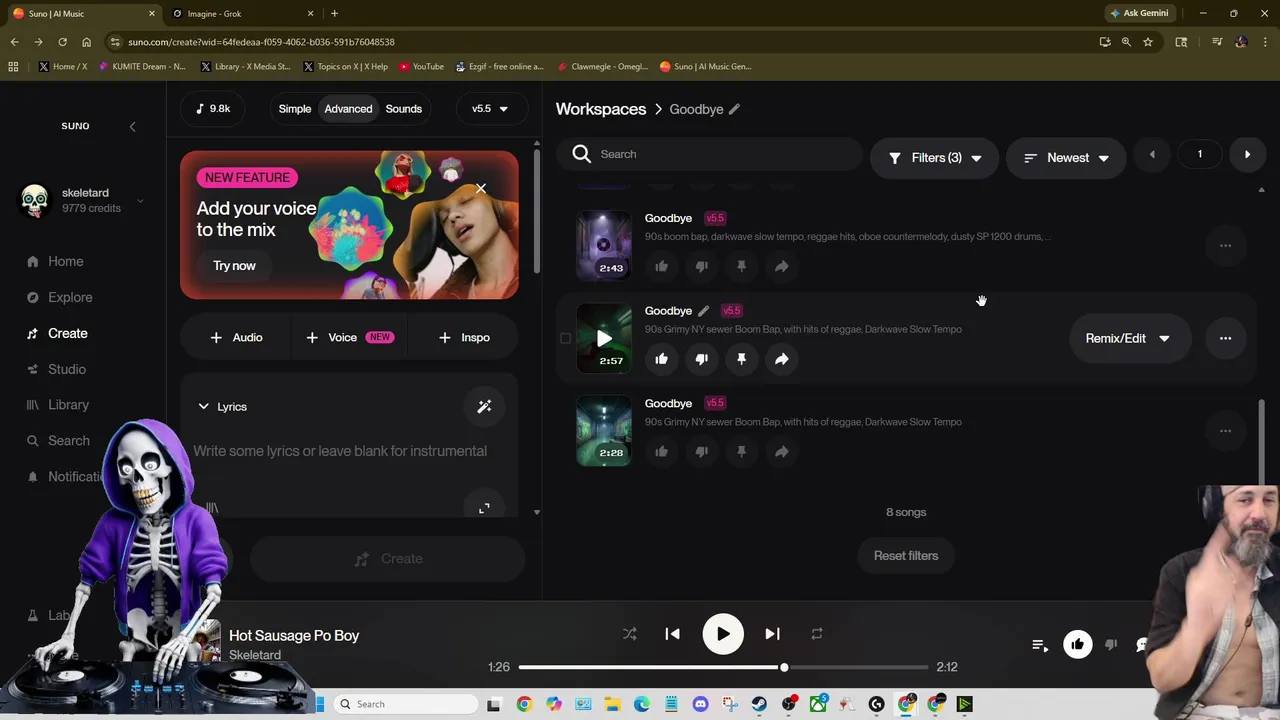Screen dimensions: 1280x720
Task: Add Audio with the plus button
Action: 236,338
